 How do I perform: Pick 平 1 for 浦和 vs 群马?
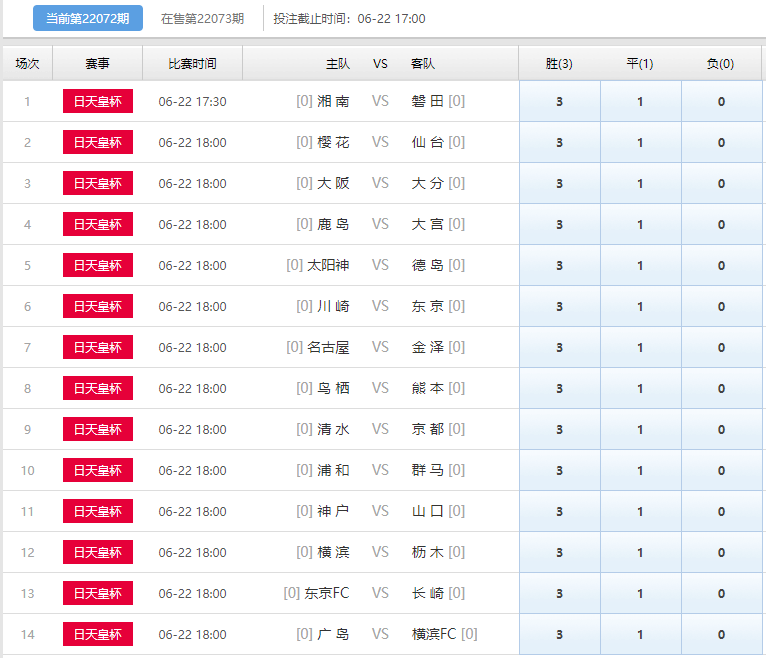640,471
